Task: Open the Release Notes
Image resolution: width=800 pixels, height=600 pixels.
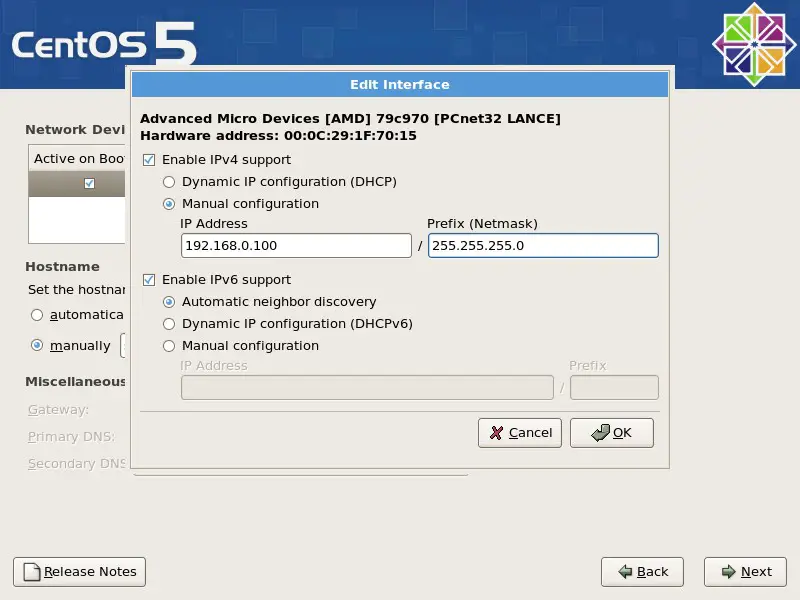Action: click(x=80, y=572)
